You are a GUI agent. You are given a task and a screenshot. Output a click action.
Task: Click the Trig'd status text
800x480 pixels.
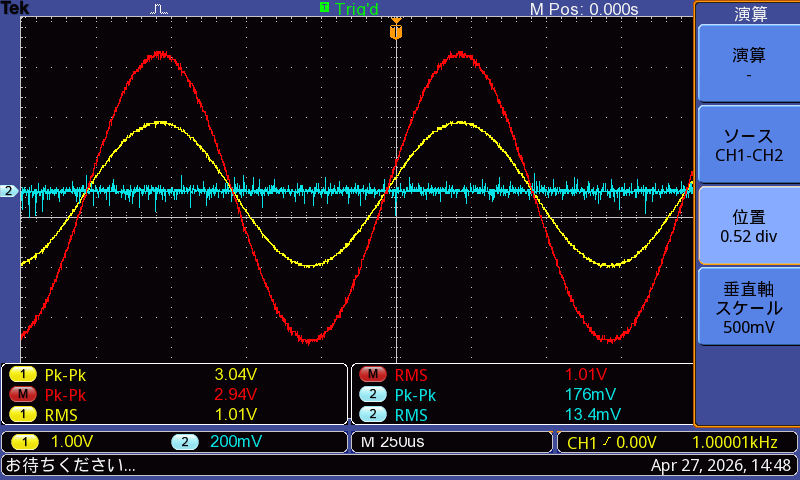pos(357,9)
